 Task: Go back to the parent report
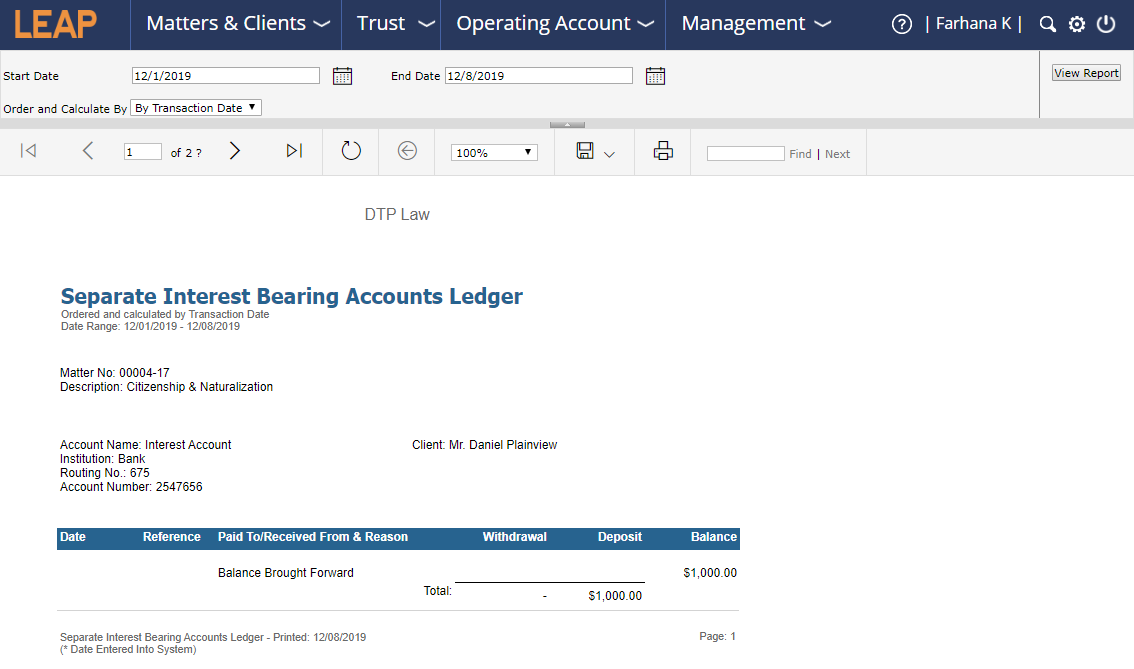406,150
